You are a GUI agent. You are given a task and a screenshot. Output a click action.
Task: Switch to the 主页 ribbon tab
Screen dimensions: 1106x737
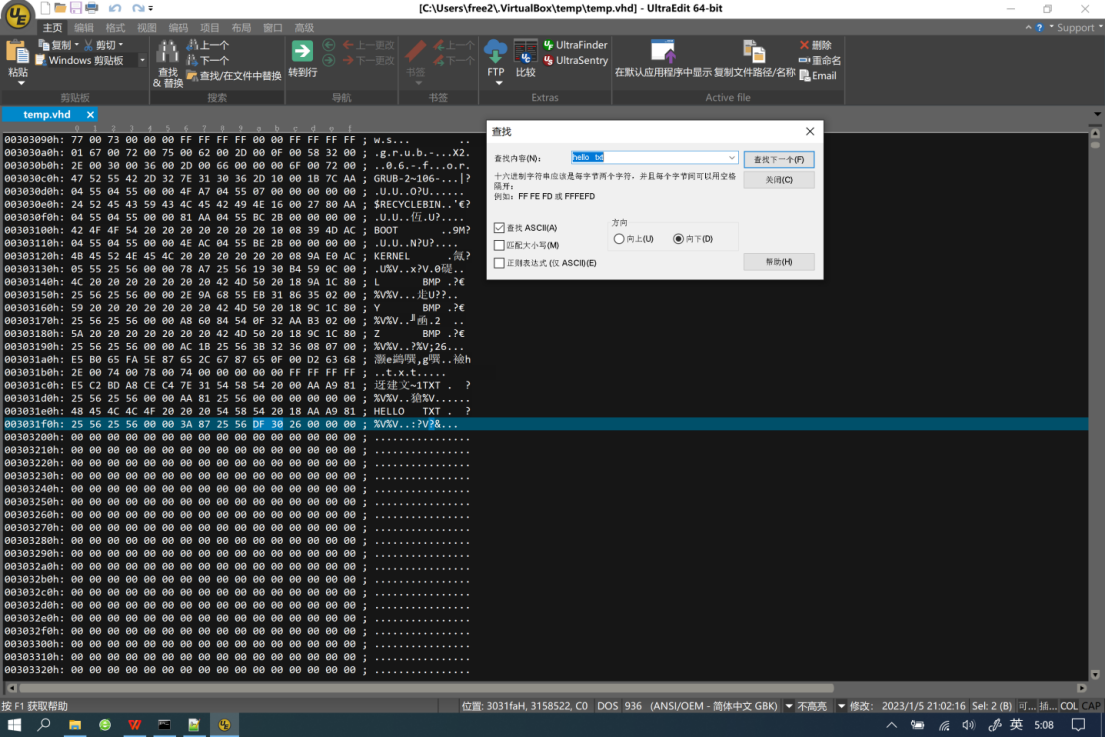(52, 28)
